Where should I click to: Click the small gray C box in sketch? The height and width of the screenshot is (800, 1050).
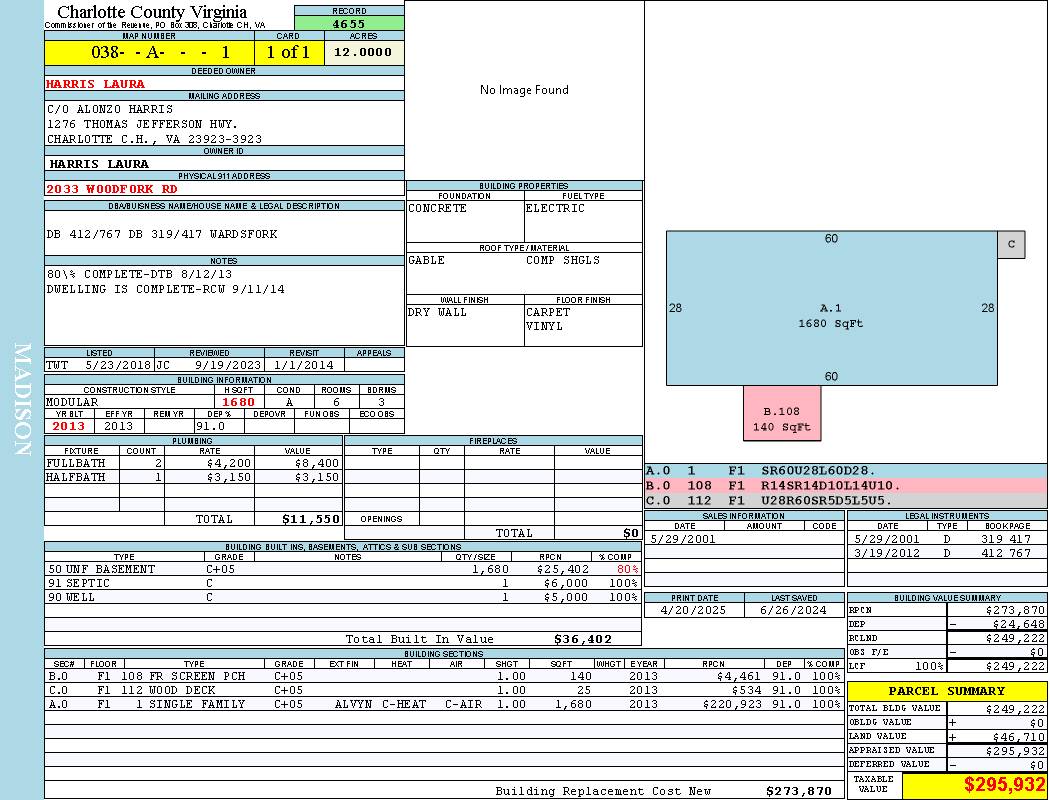[1011, 244]
